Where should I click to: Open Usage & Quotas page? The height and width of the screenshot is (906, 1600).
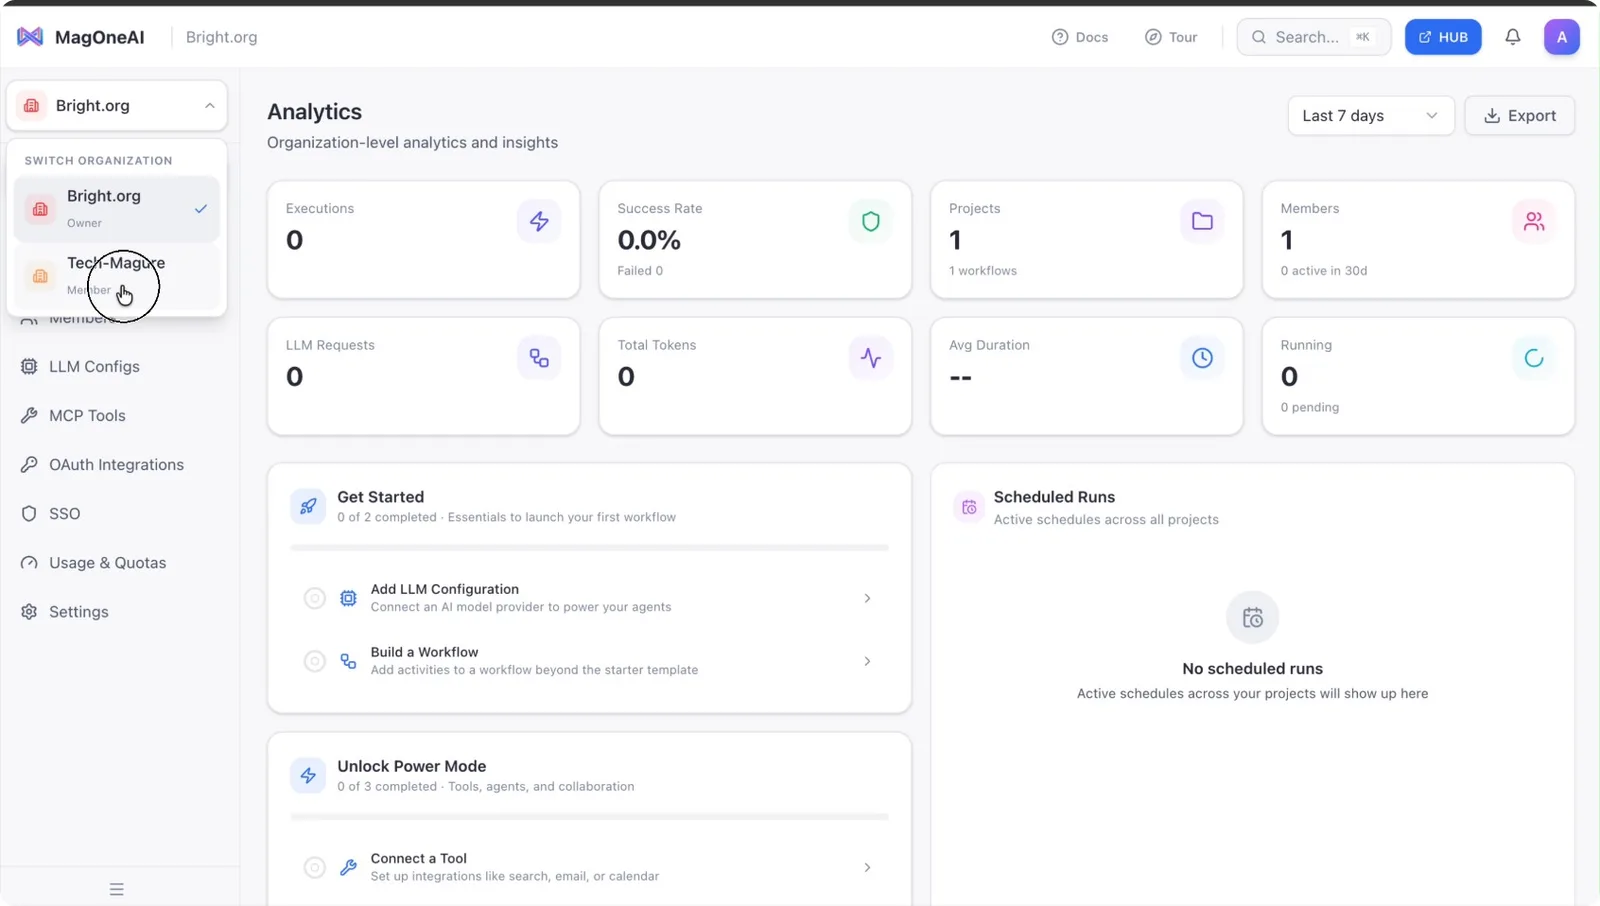point(107,562)
